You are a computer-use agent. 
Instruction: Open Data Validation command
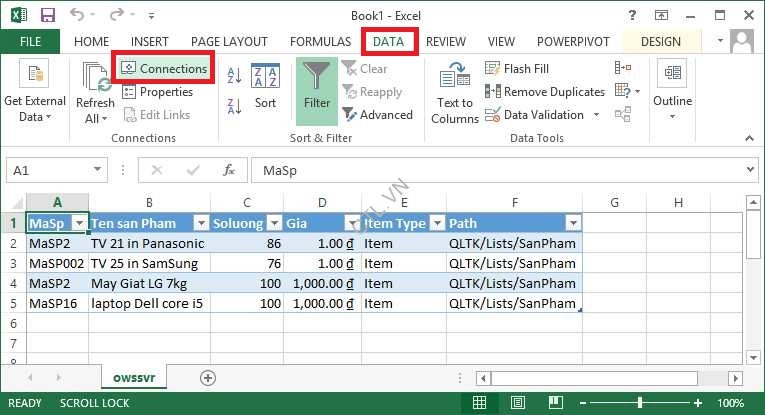click(x=534, y=115)
